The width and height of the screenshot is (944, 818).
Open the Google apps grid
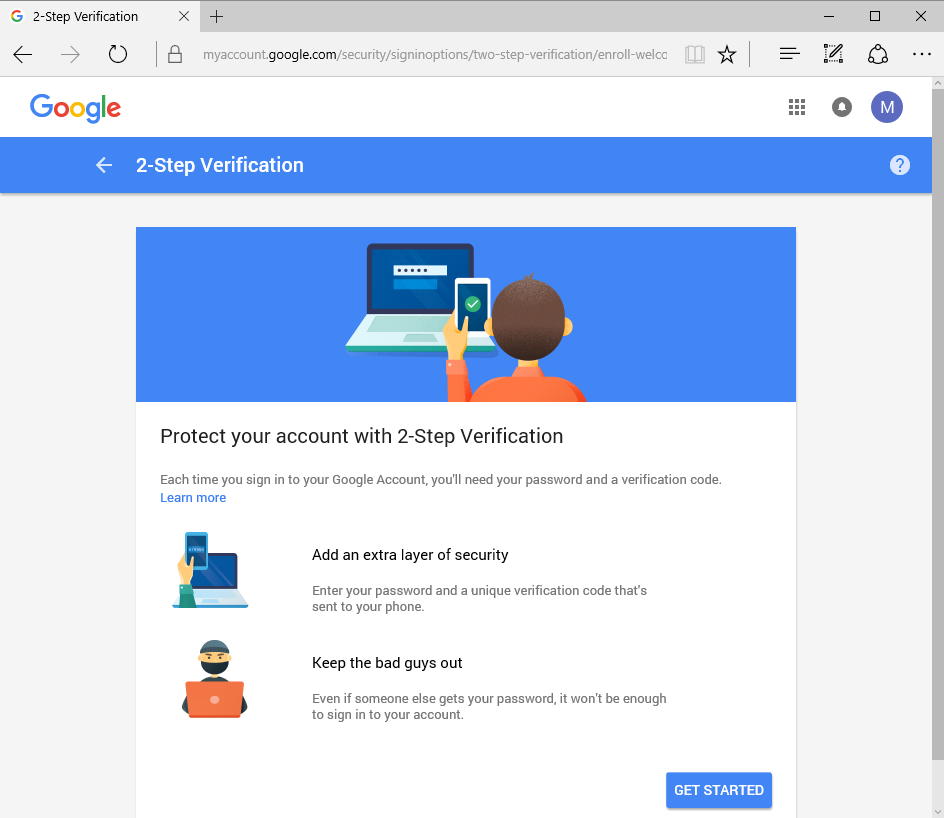796,107
